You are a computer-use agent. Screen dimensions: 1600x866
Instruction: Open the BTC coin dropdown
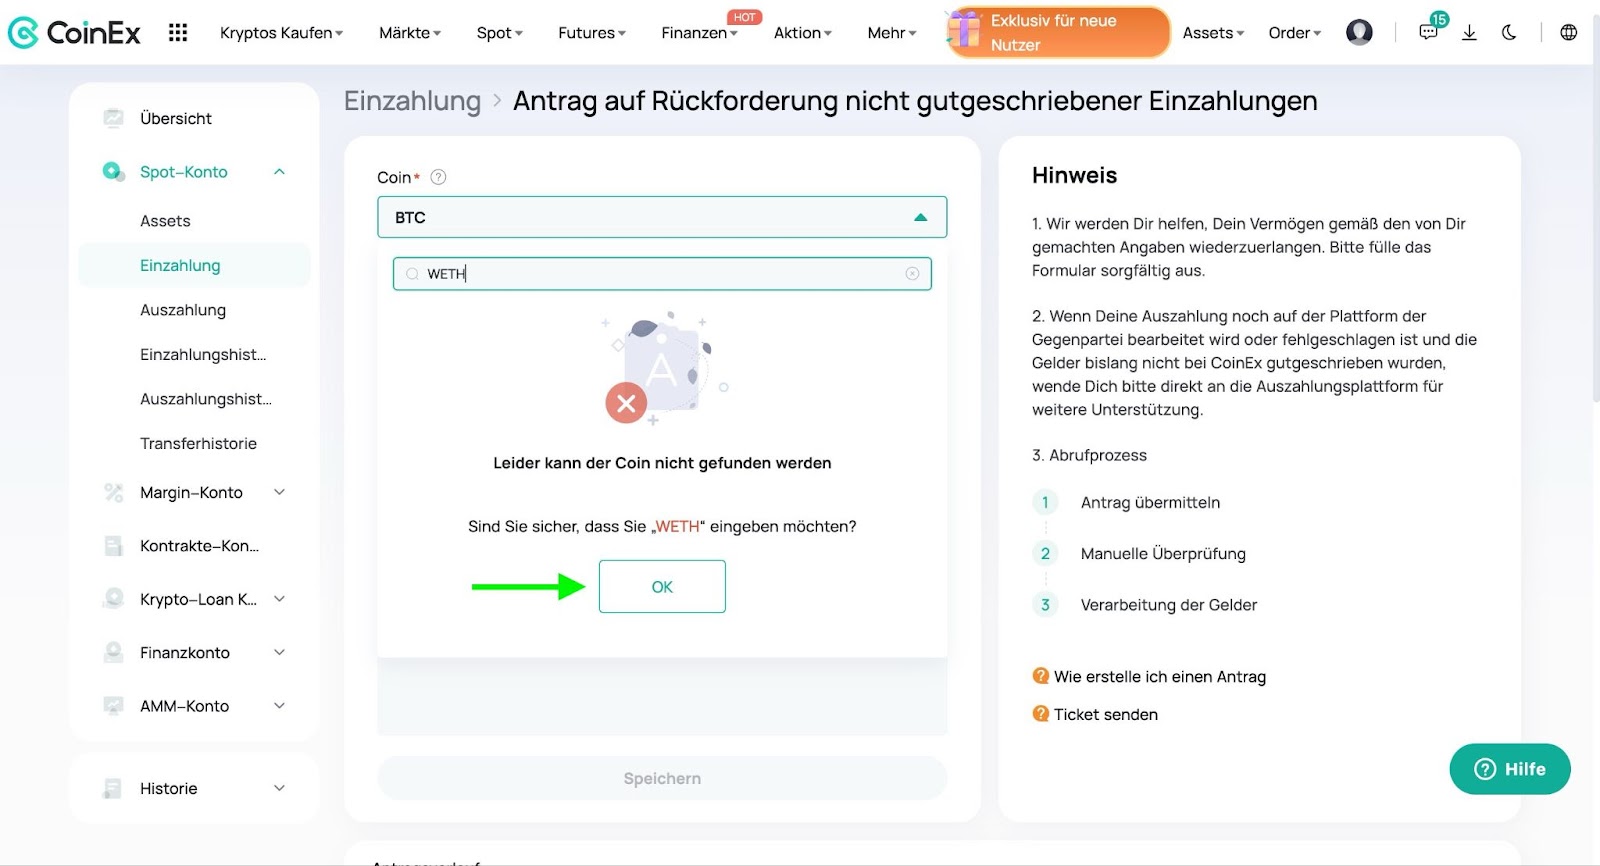661,217
